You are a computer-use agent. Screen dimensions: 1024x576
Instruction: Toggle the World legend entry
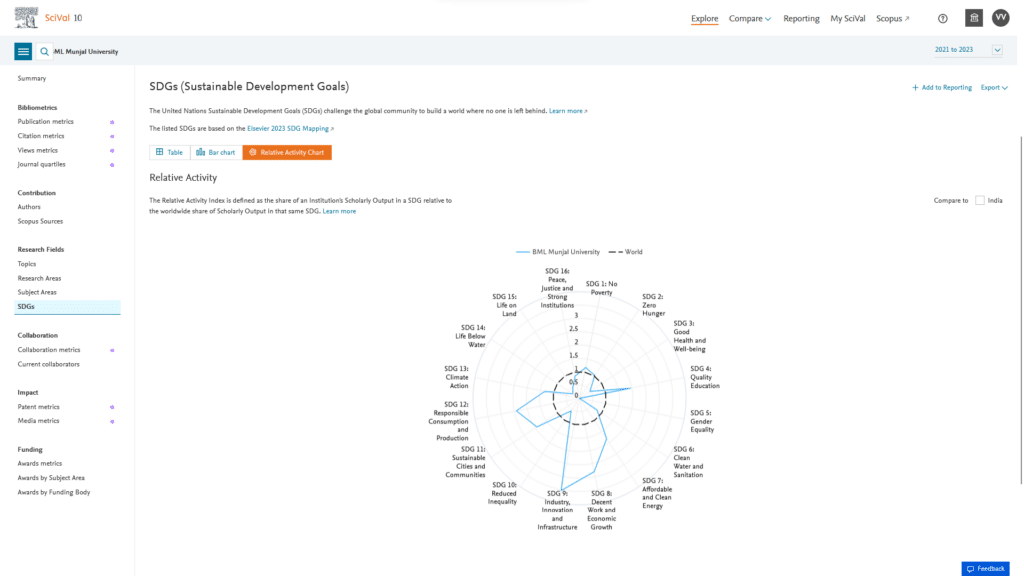[x=626, y=251]
